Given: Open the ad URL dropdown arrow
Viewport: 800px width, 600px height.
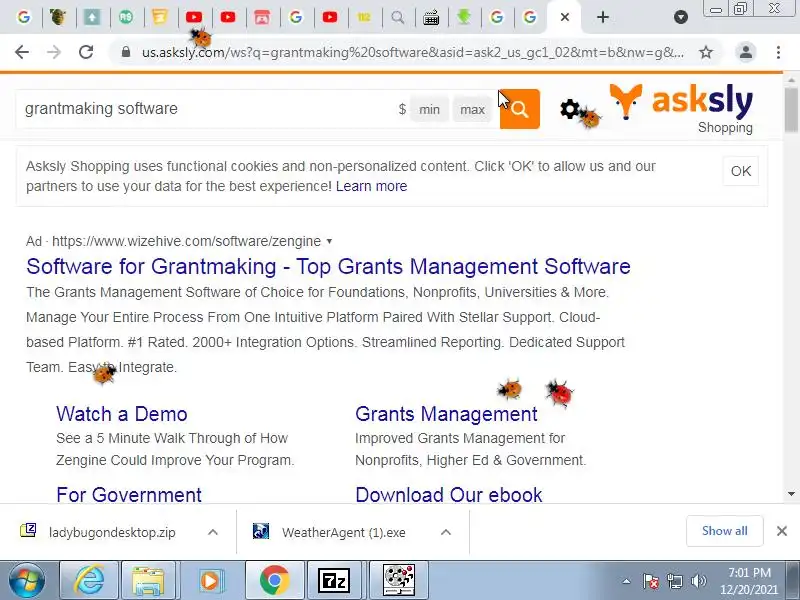Looking at the screenshot, I should tap(329, 241).
